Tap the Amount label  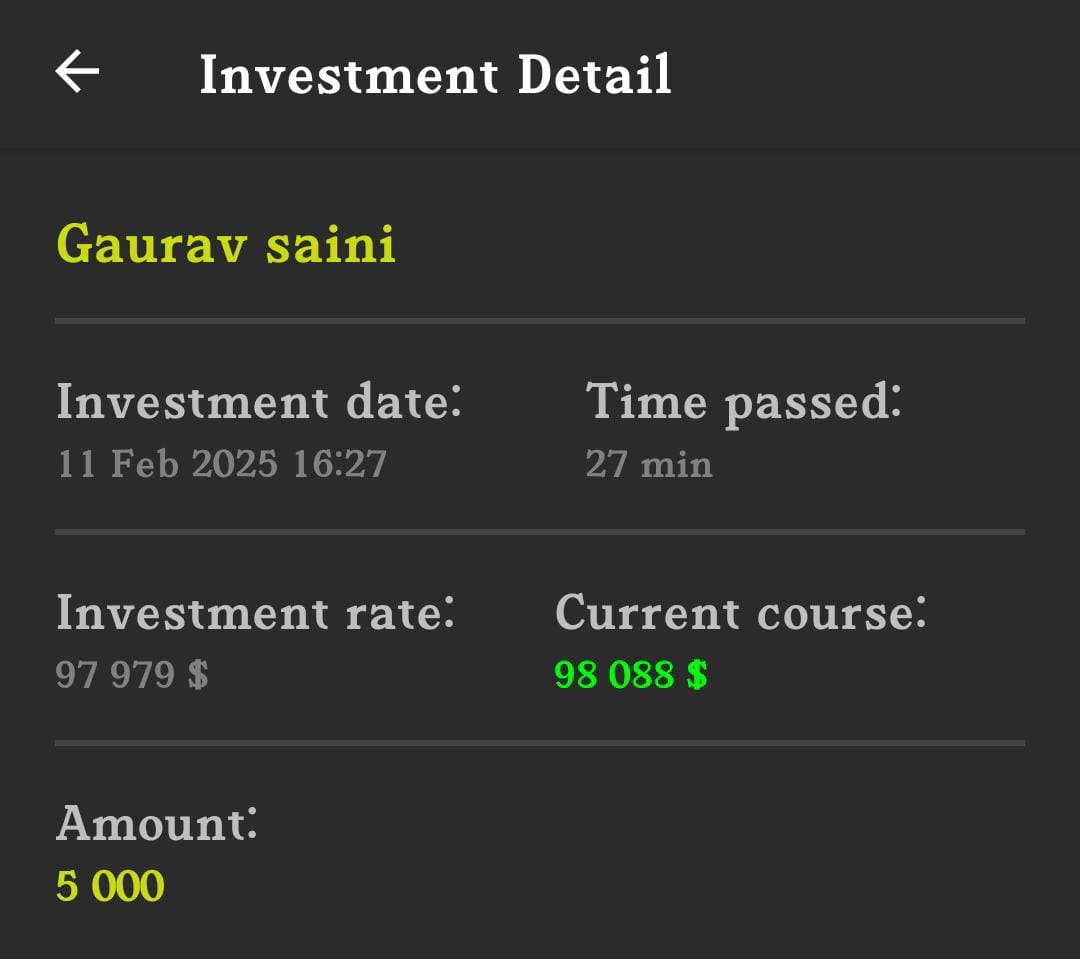[157, 824]
